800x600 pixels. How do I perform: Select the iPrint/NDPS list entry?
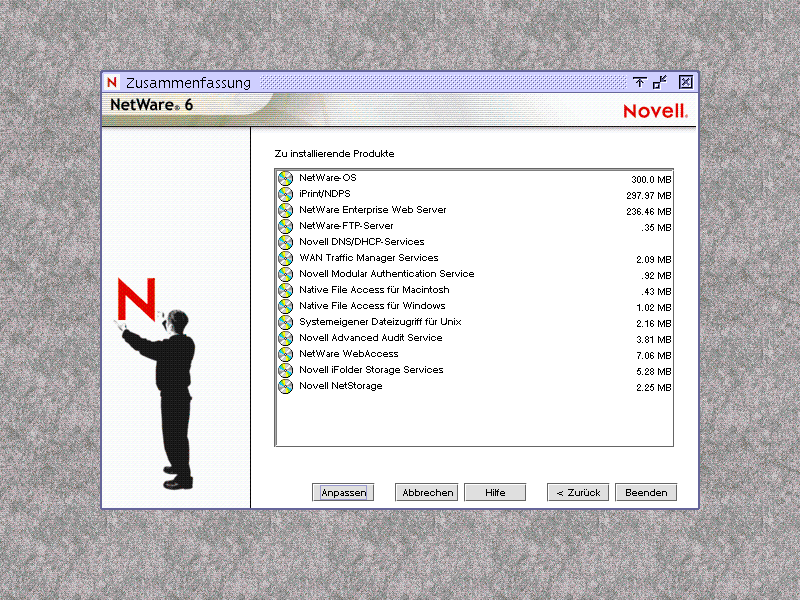click(x=474, y=194)
